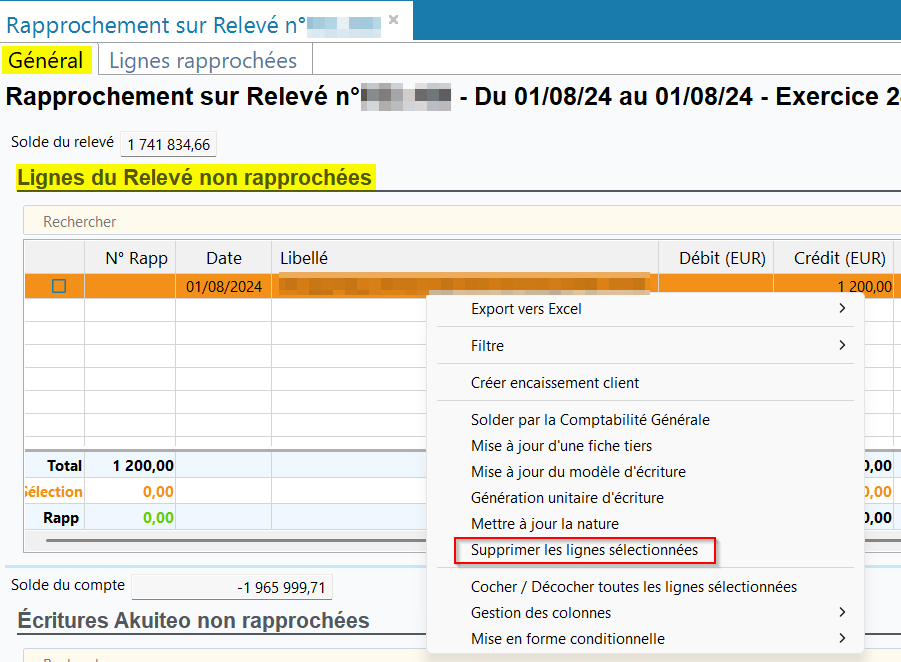
Task: Close the Rapprochement sur Relevé tab
Action: click(x=394, y=19)
